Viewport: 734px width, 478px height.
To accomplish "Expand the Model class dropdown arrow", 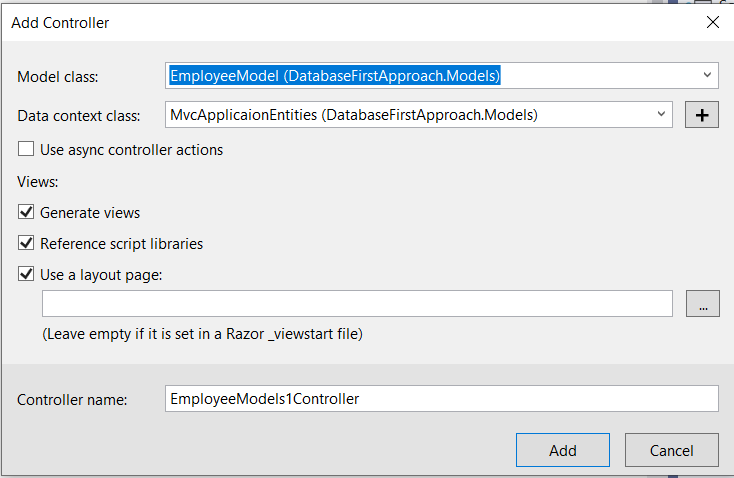I will (x=707, y=75).
